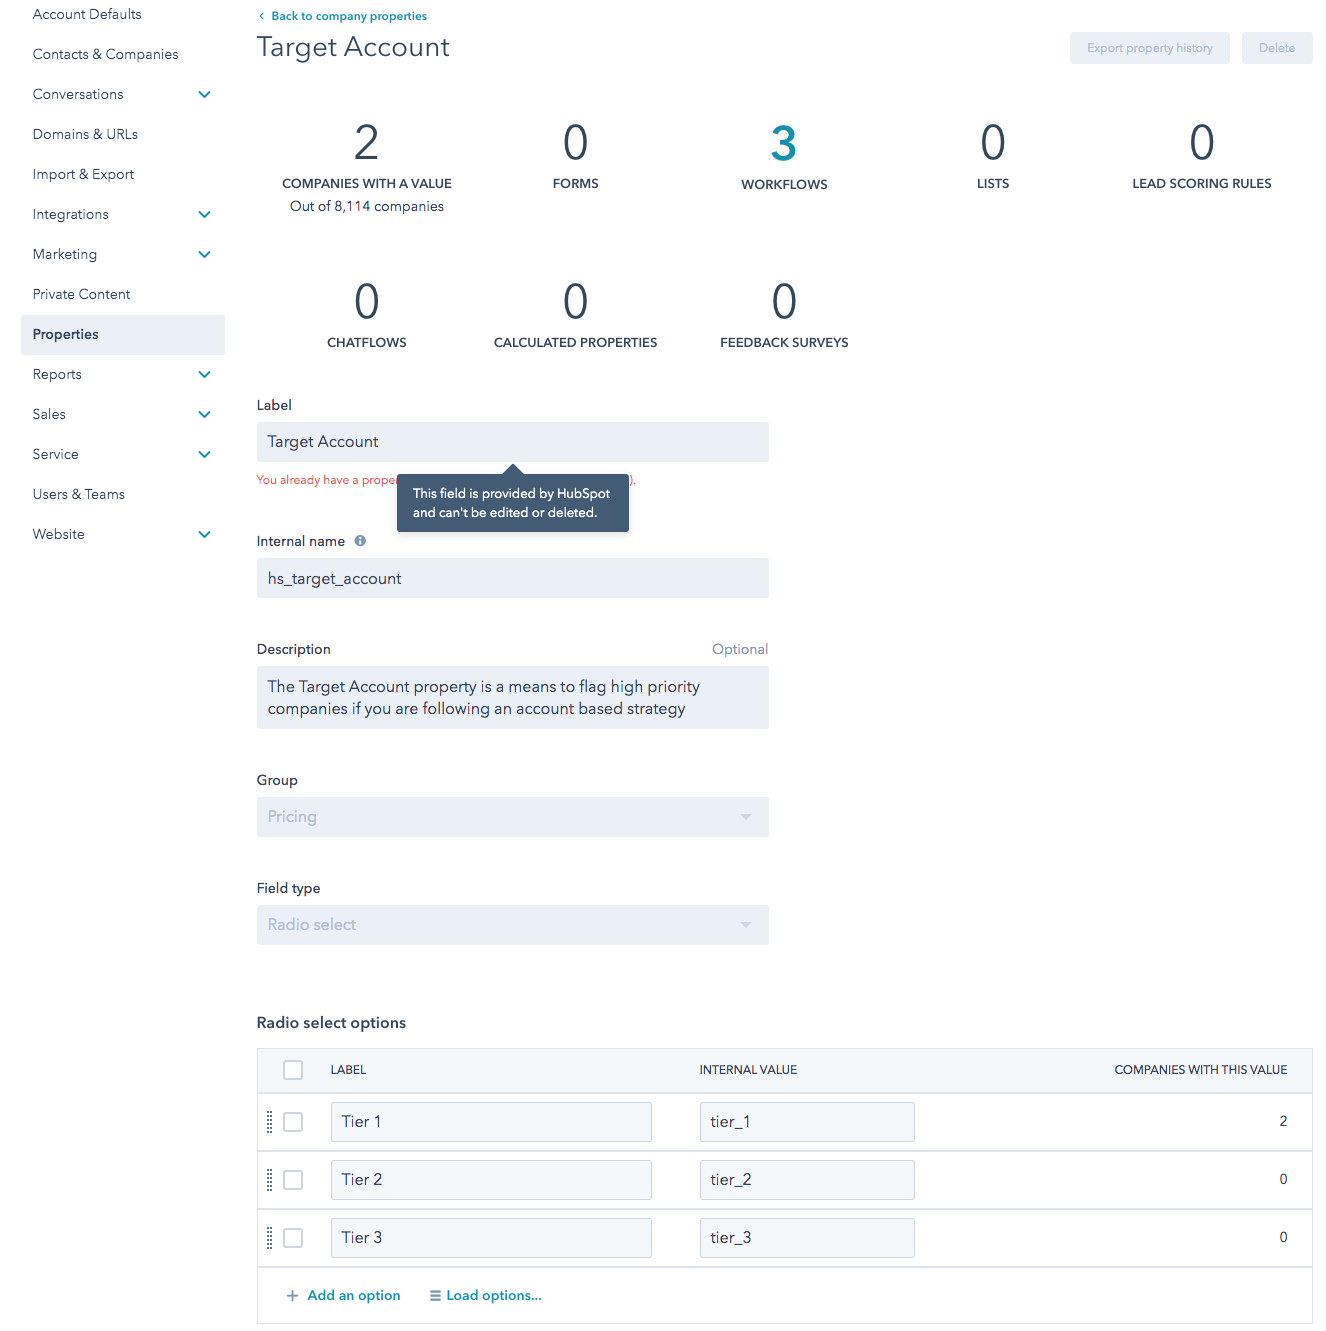Expand the Conversations sidebar section

[204, 95]
